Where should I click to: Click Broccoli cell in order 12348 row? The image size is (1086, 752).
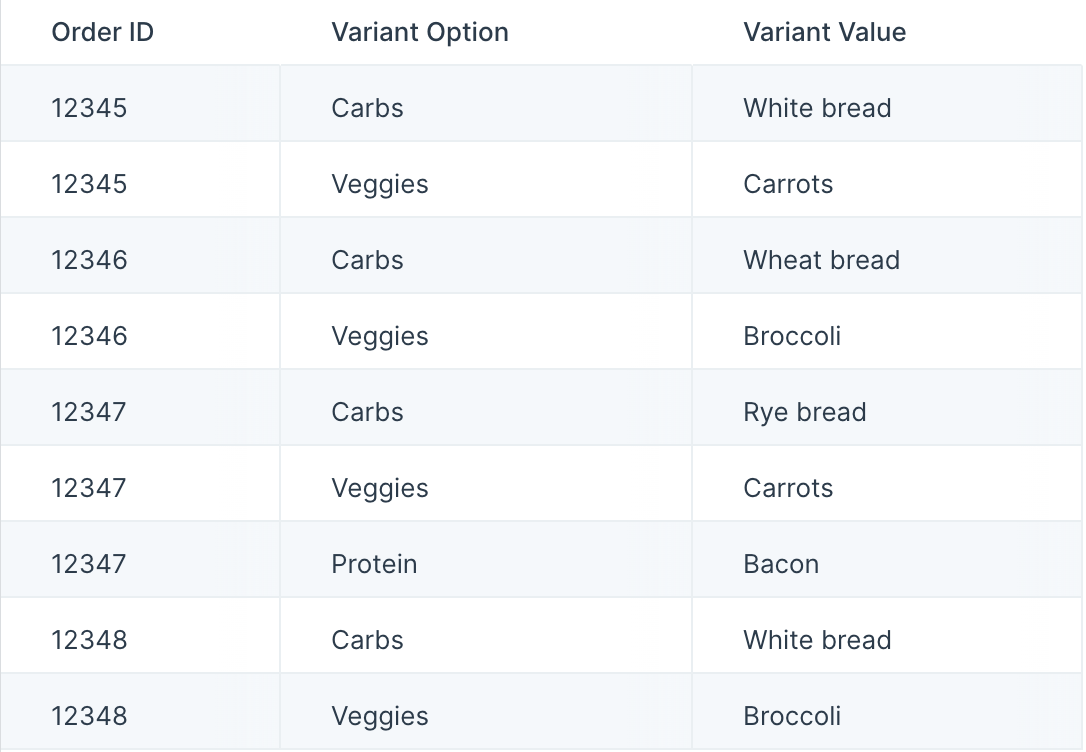coord(887,712)
